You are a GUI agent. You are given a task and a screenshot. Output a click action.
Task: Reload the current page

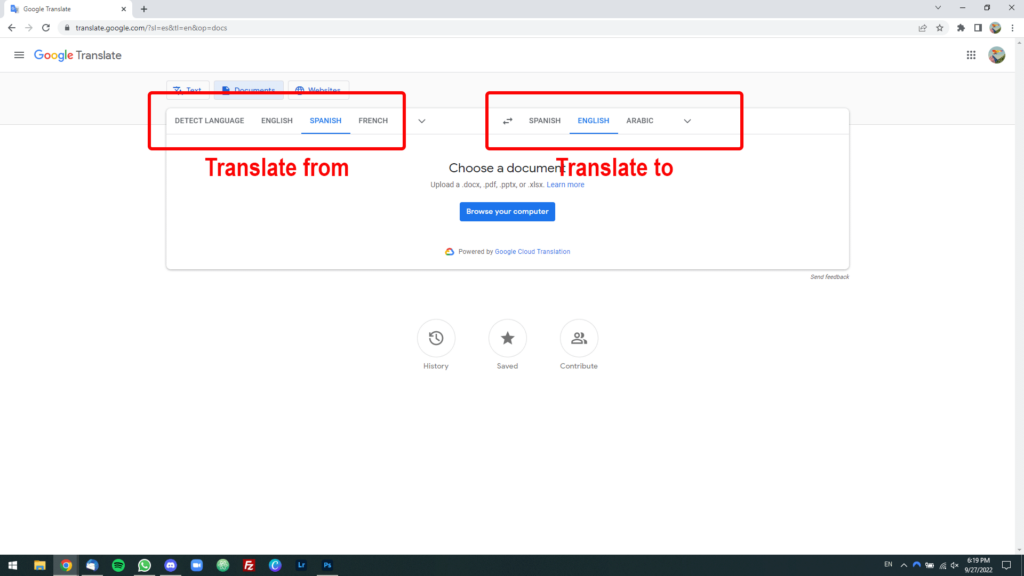click(46, 28)
